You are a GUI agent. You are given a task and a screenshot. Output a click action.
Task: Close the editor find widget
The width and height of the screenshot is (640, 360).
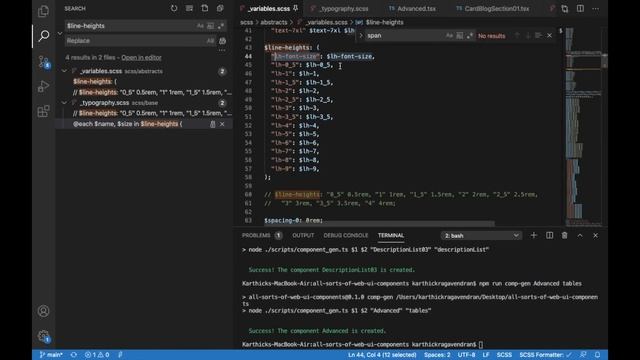(x=549, y=36)
